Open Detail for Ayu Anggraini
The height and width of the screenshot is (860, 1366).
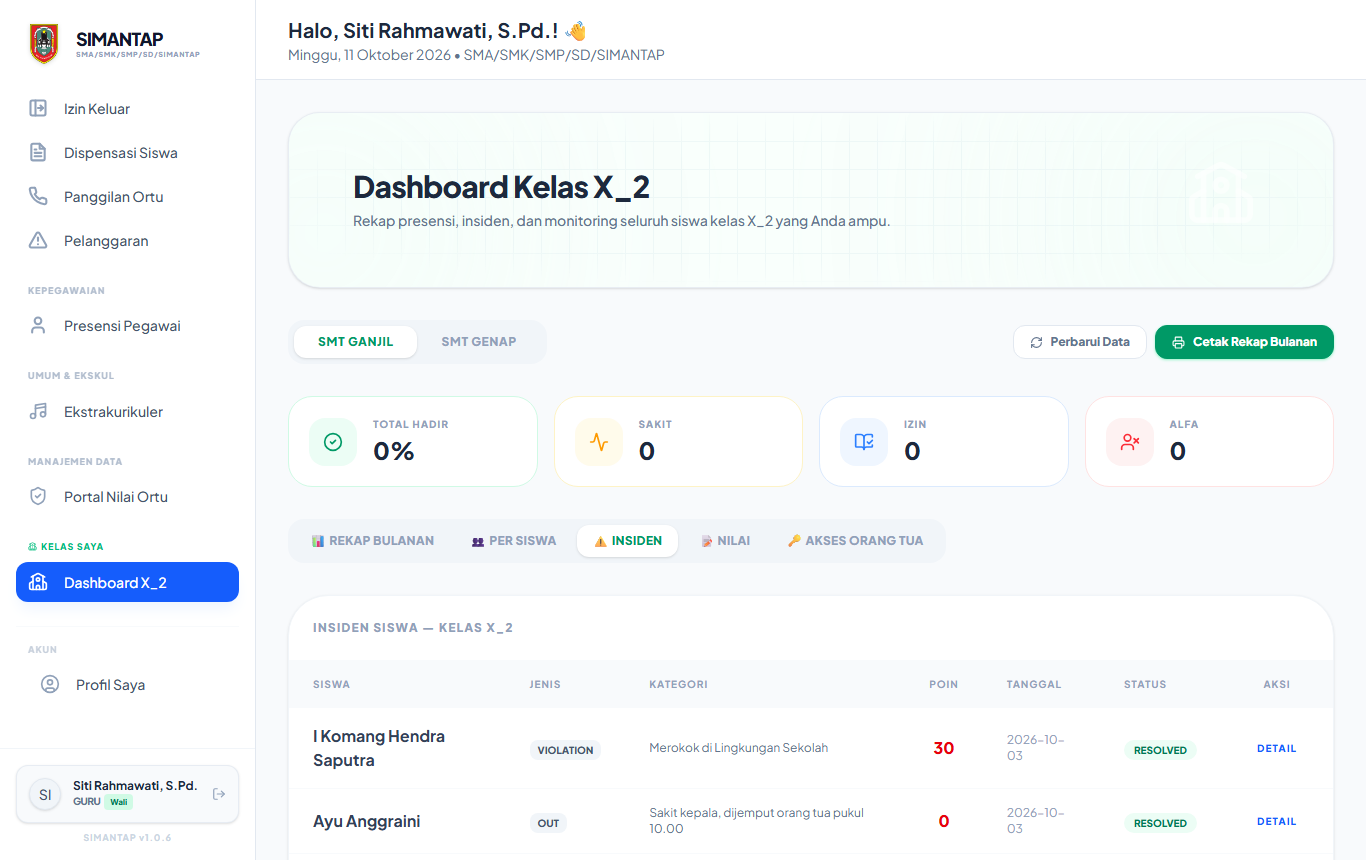(1276, 821)
